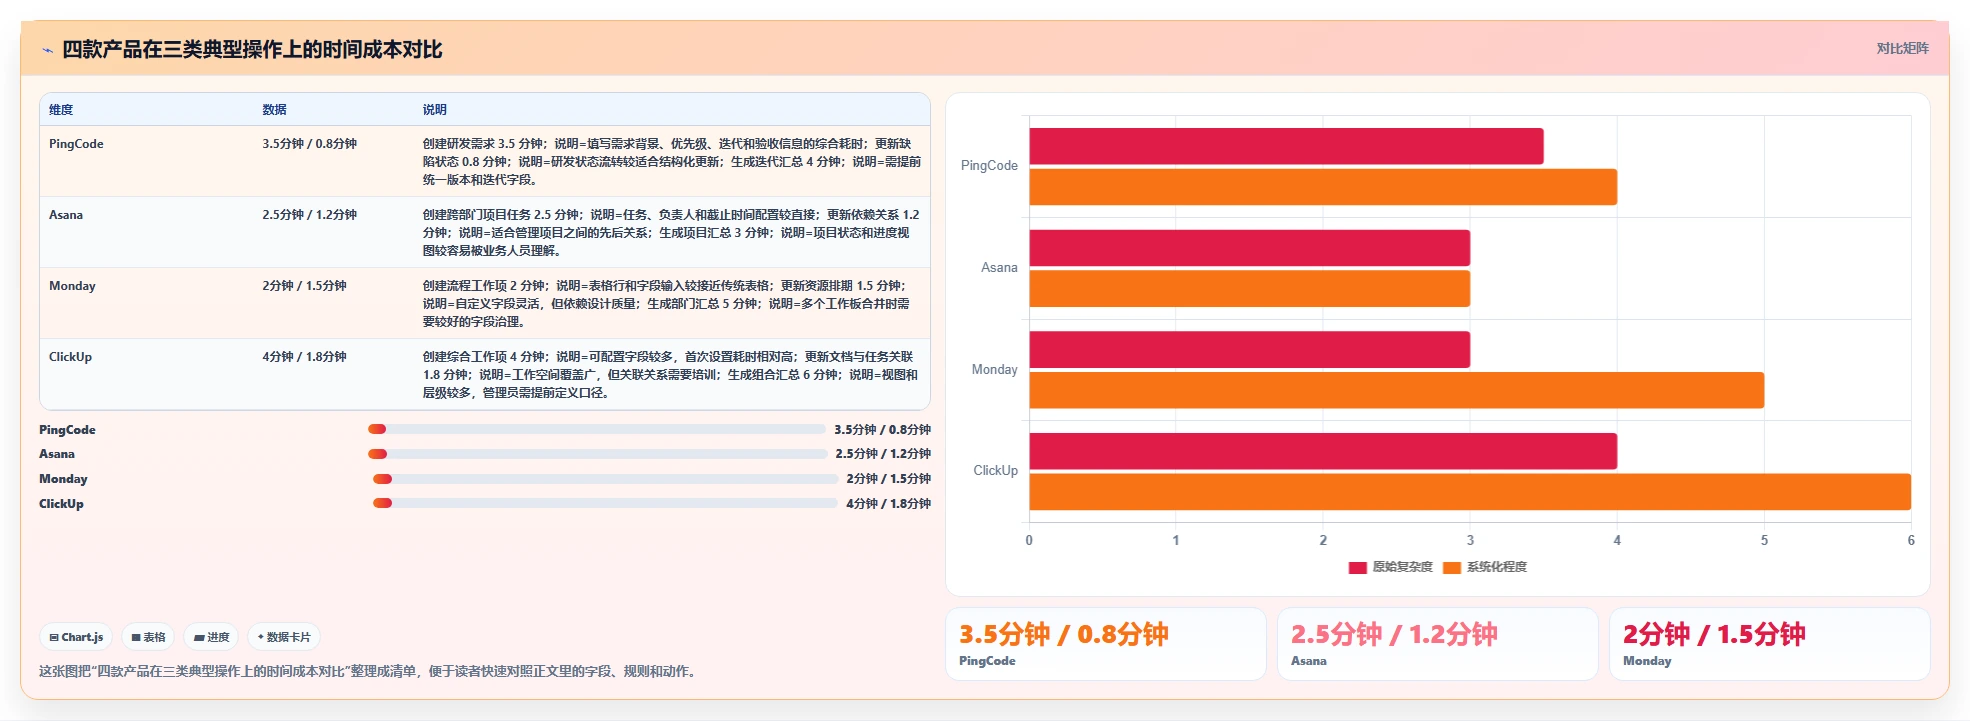Click the 说明 column header
This screenshot has width=1970, height=721.
tap(434, 110)
